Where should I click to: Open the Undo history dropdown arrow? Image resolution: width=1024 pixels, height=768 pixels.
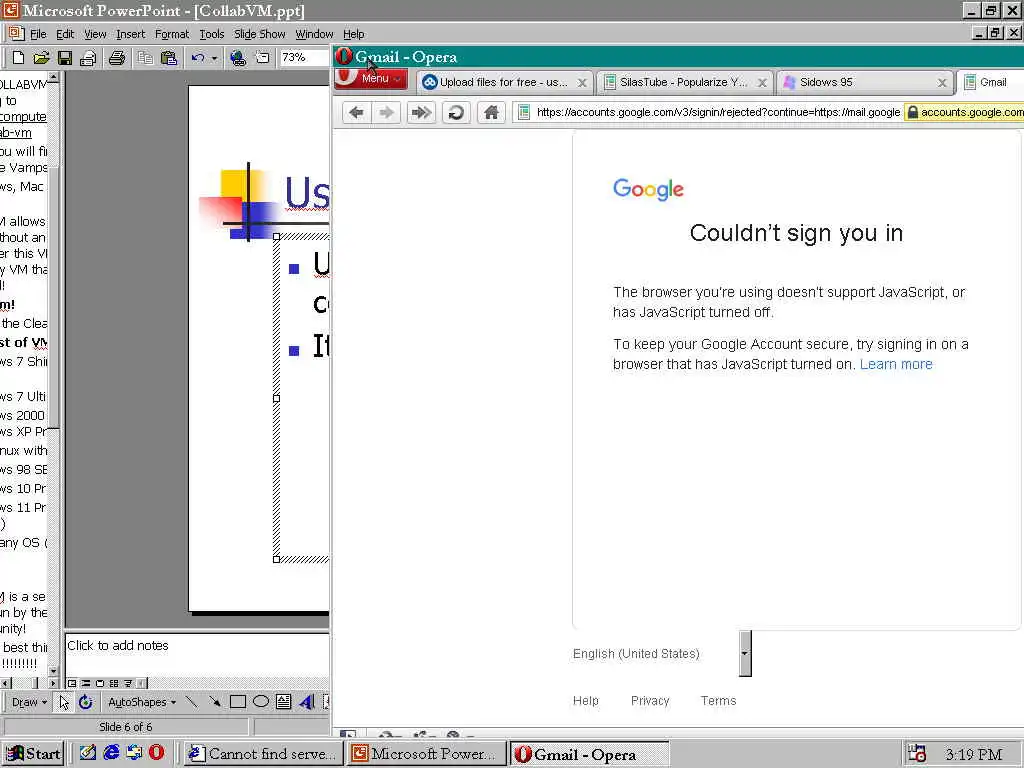(214, 58)
